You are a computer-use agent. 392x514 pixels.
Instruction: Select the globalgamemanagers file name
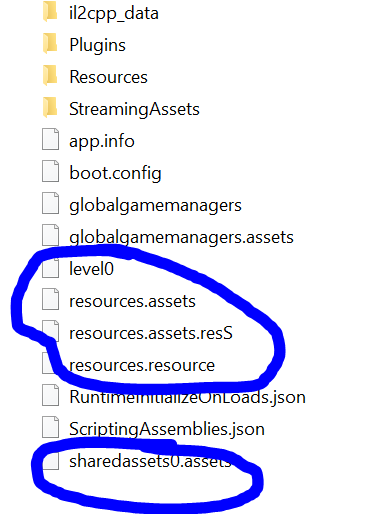155,205
